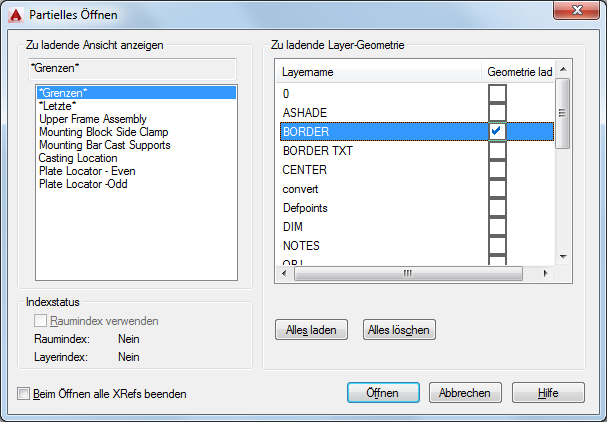Click the horizontal scroll left arrow

click(285, 273)
